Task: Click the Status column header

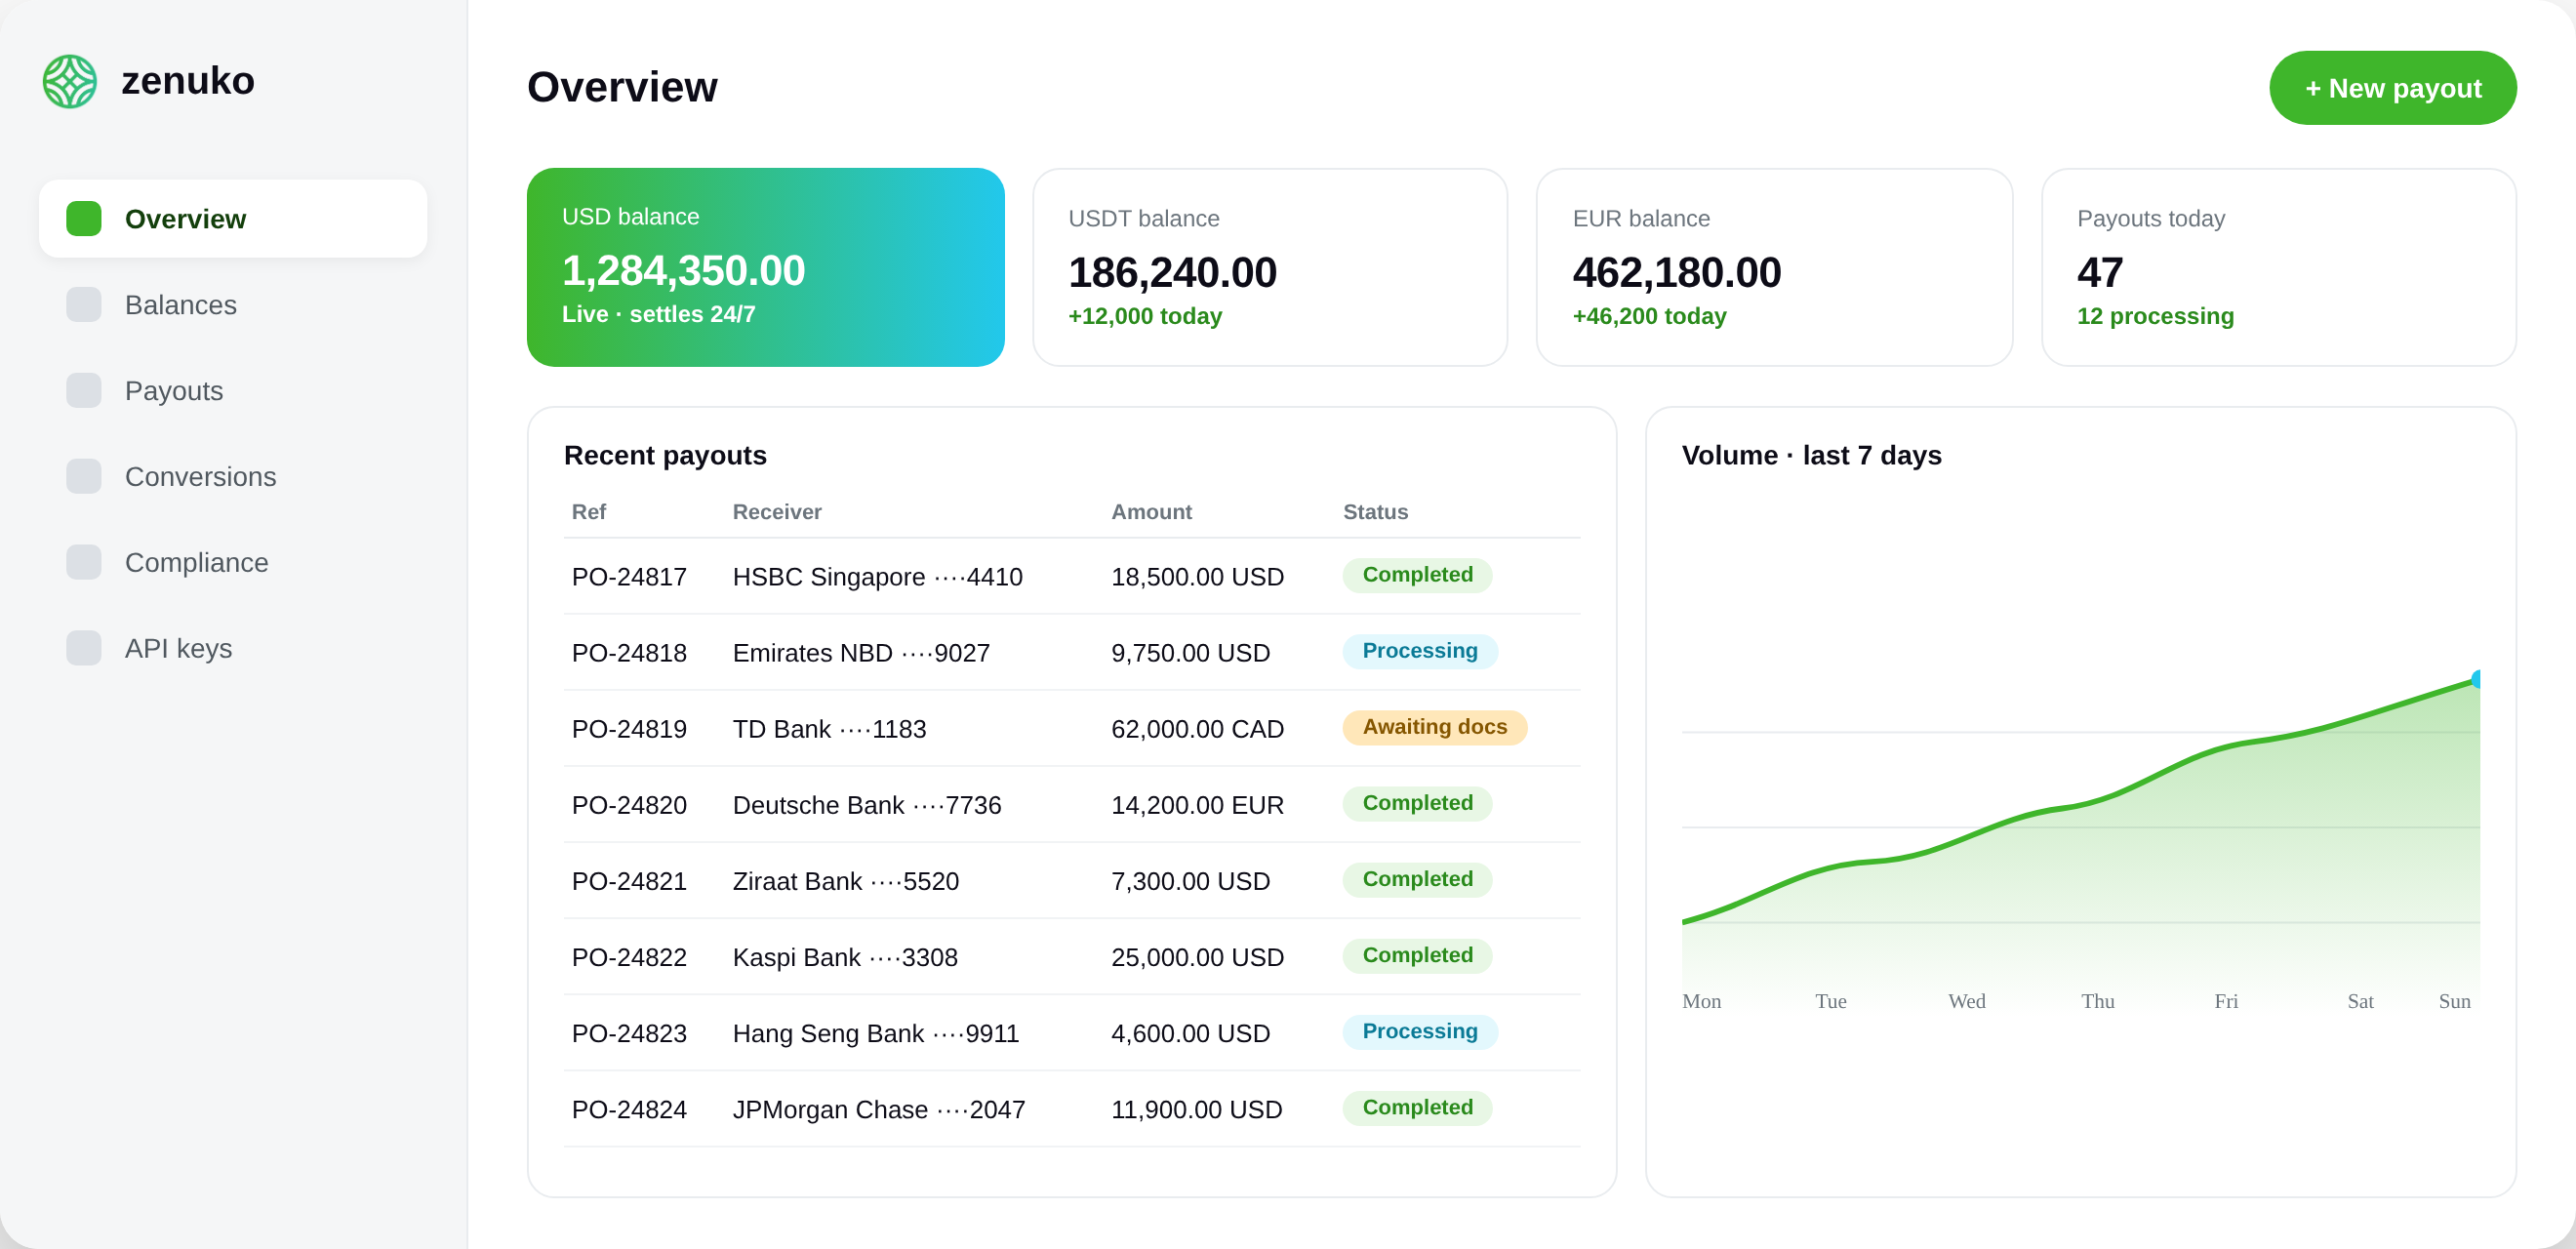Action: tap(1375, 512)
